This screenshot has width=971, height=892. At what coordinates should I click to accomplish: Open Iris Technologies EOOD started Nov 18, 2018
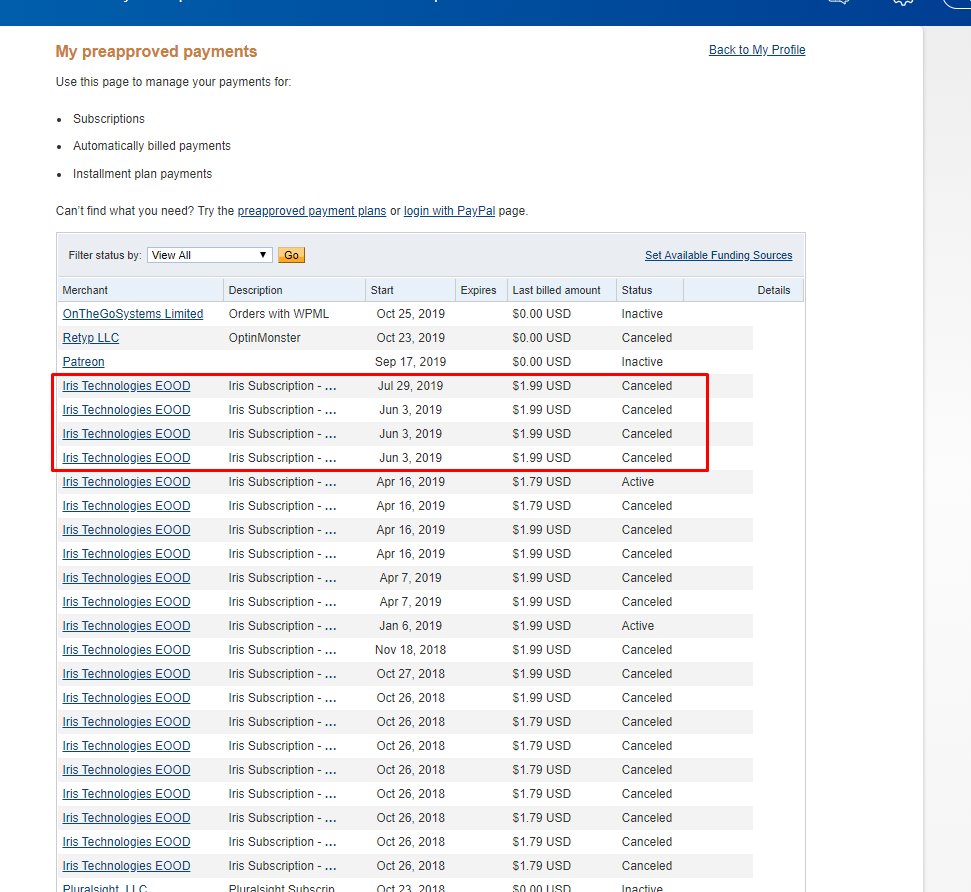[126, 650]
